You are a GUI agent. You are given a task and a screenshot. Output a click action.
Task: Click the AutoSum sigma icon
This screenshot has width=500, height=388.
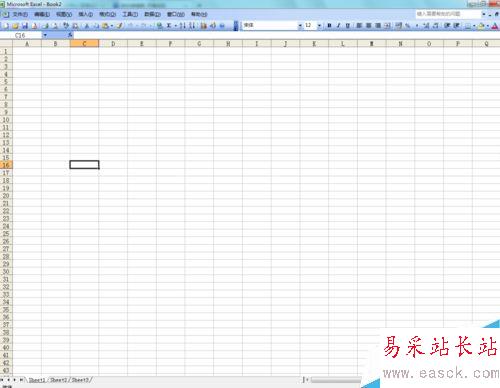tap(169, 26)
